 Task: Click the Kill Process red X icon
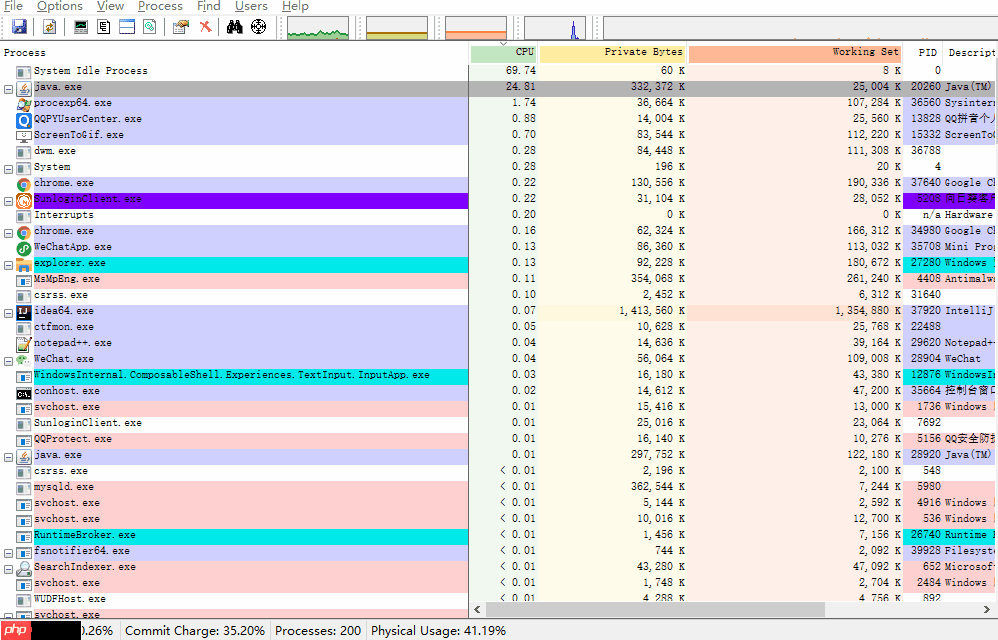(x=205, y=27)
